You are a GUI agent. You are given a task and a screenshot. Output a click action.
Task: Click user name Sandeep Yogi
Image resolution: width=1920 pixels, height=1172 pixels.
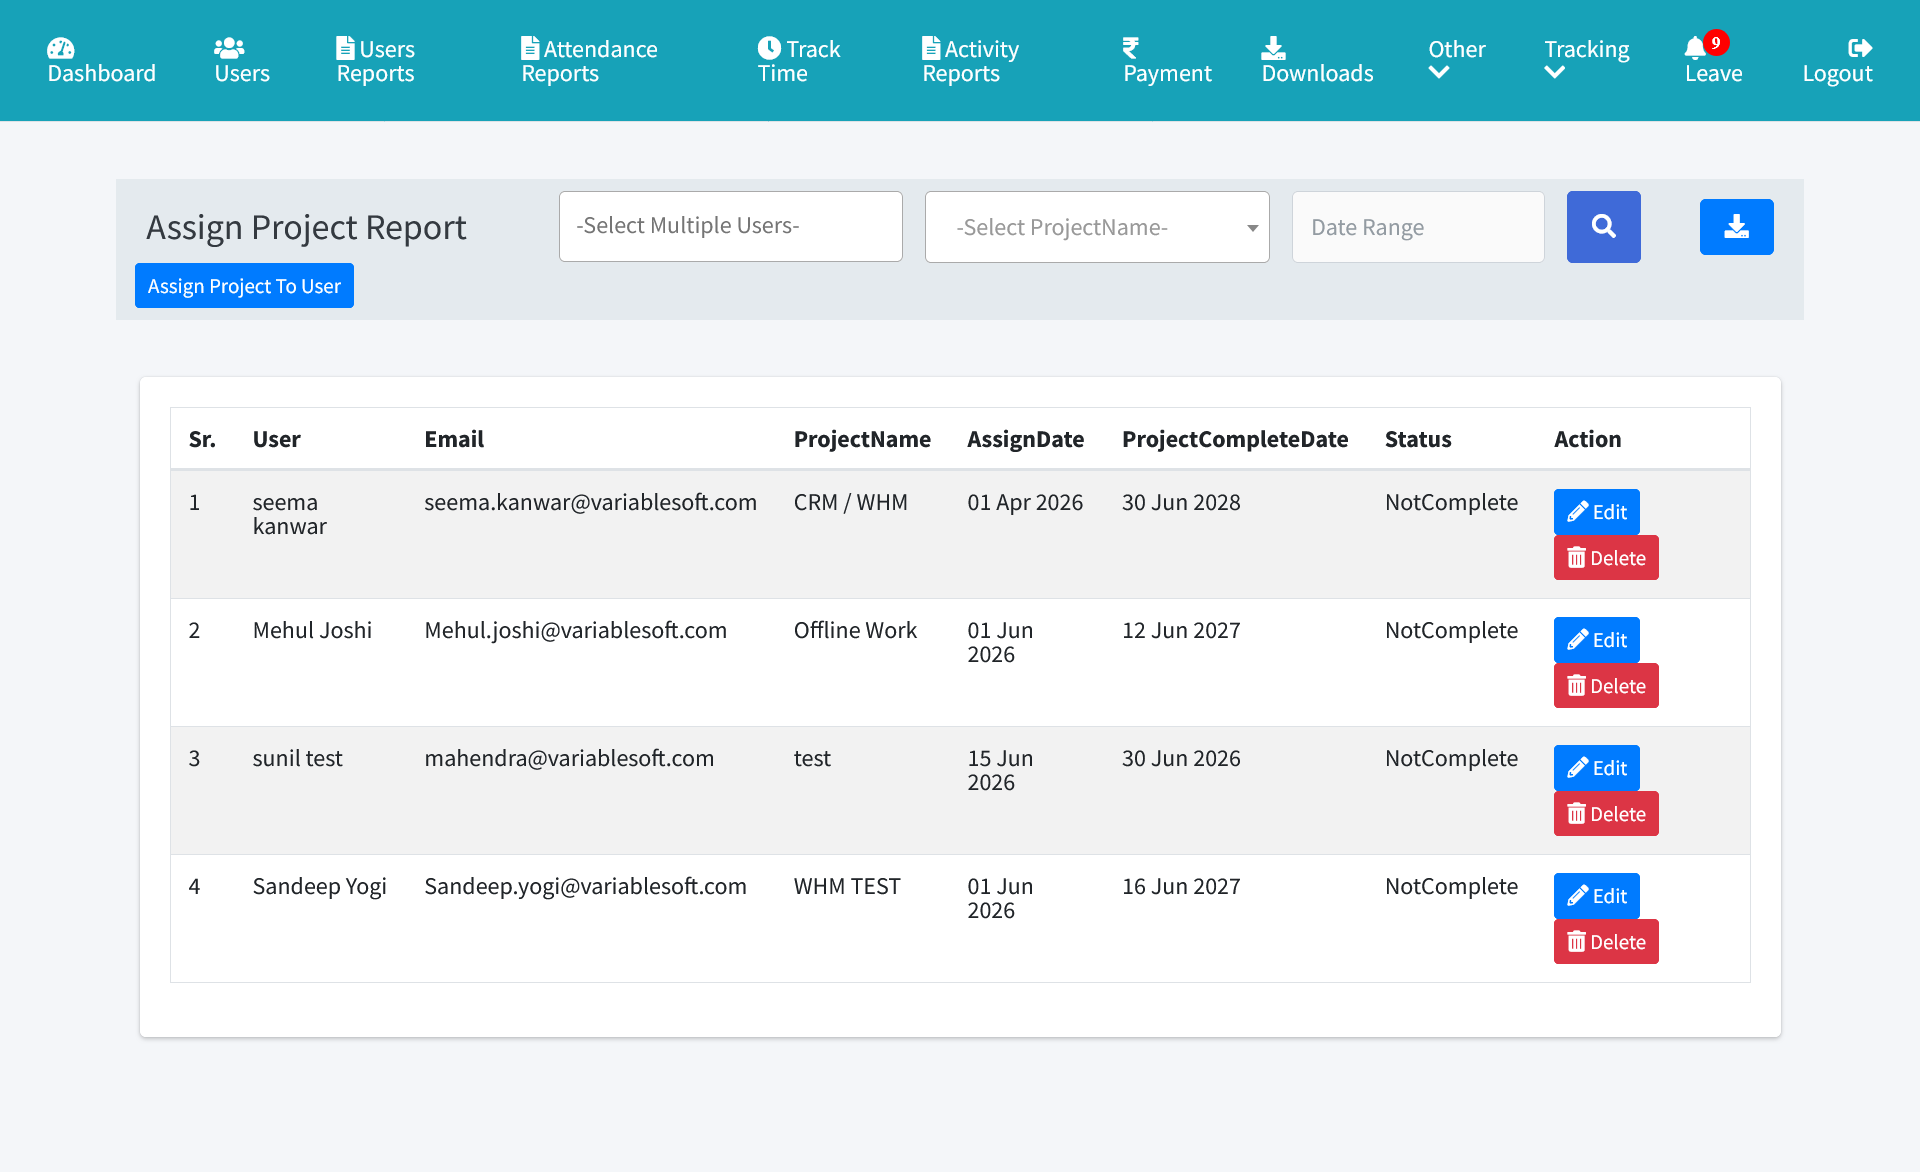tap(319, 886)
